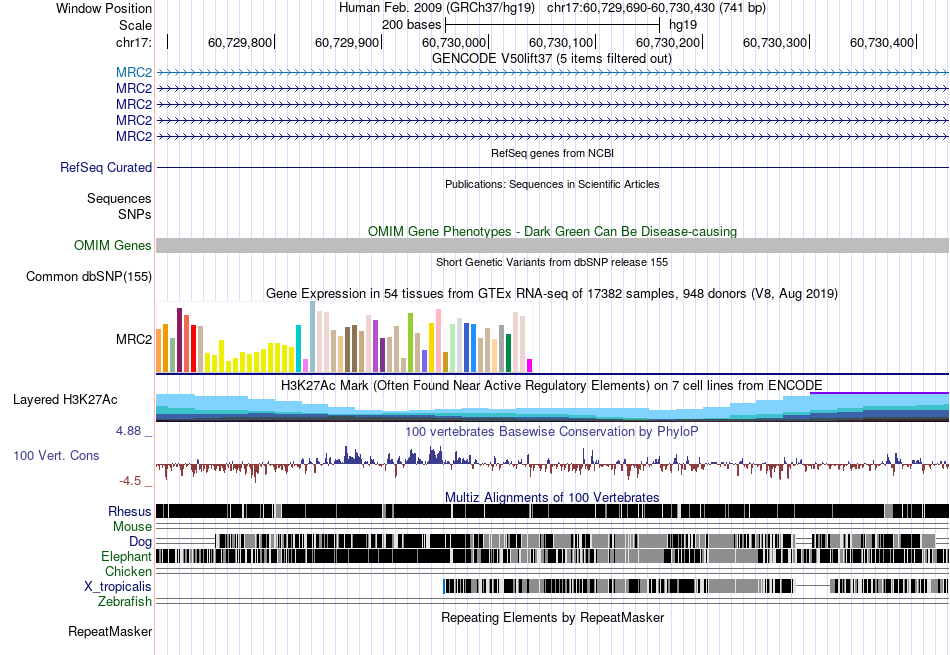Click the 4.88 PhyloP maximum value

point(128,431)
